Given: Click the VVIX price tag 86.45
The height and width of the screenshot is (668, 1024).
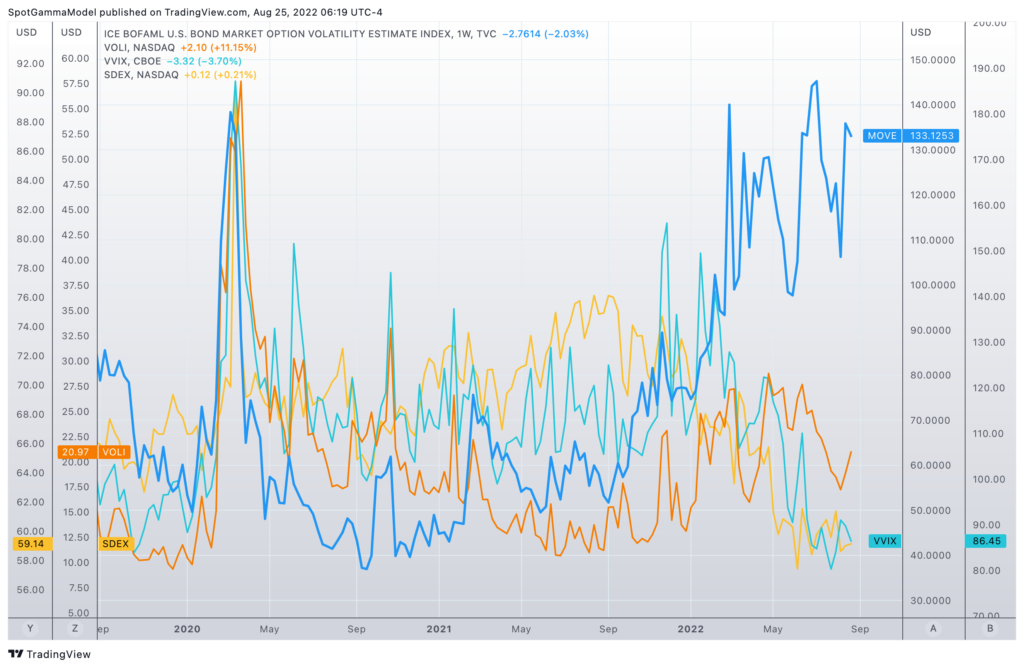Looking at the screenshot, I should click(x=986, y=541).
